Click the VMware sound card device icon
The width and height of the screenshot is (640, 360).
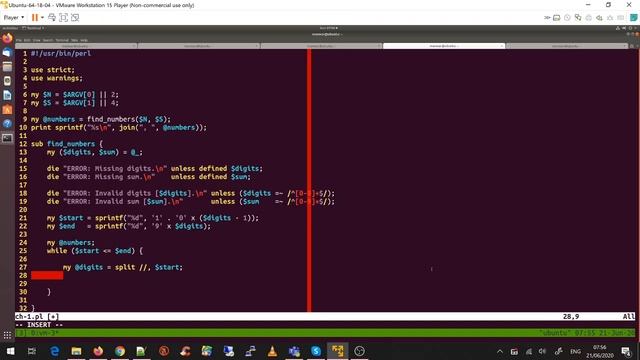point(599,18)
